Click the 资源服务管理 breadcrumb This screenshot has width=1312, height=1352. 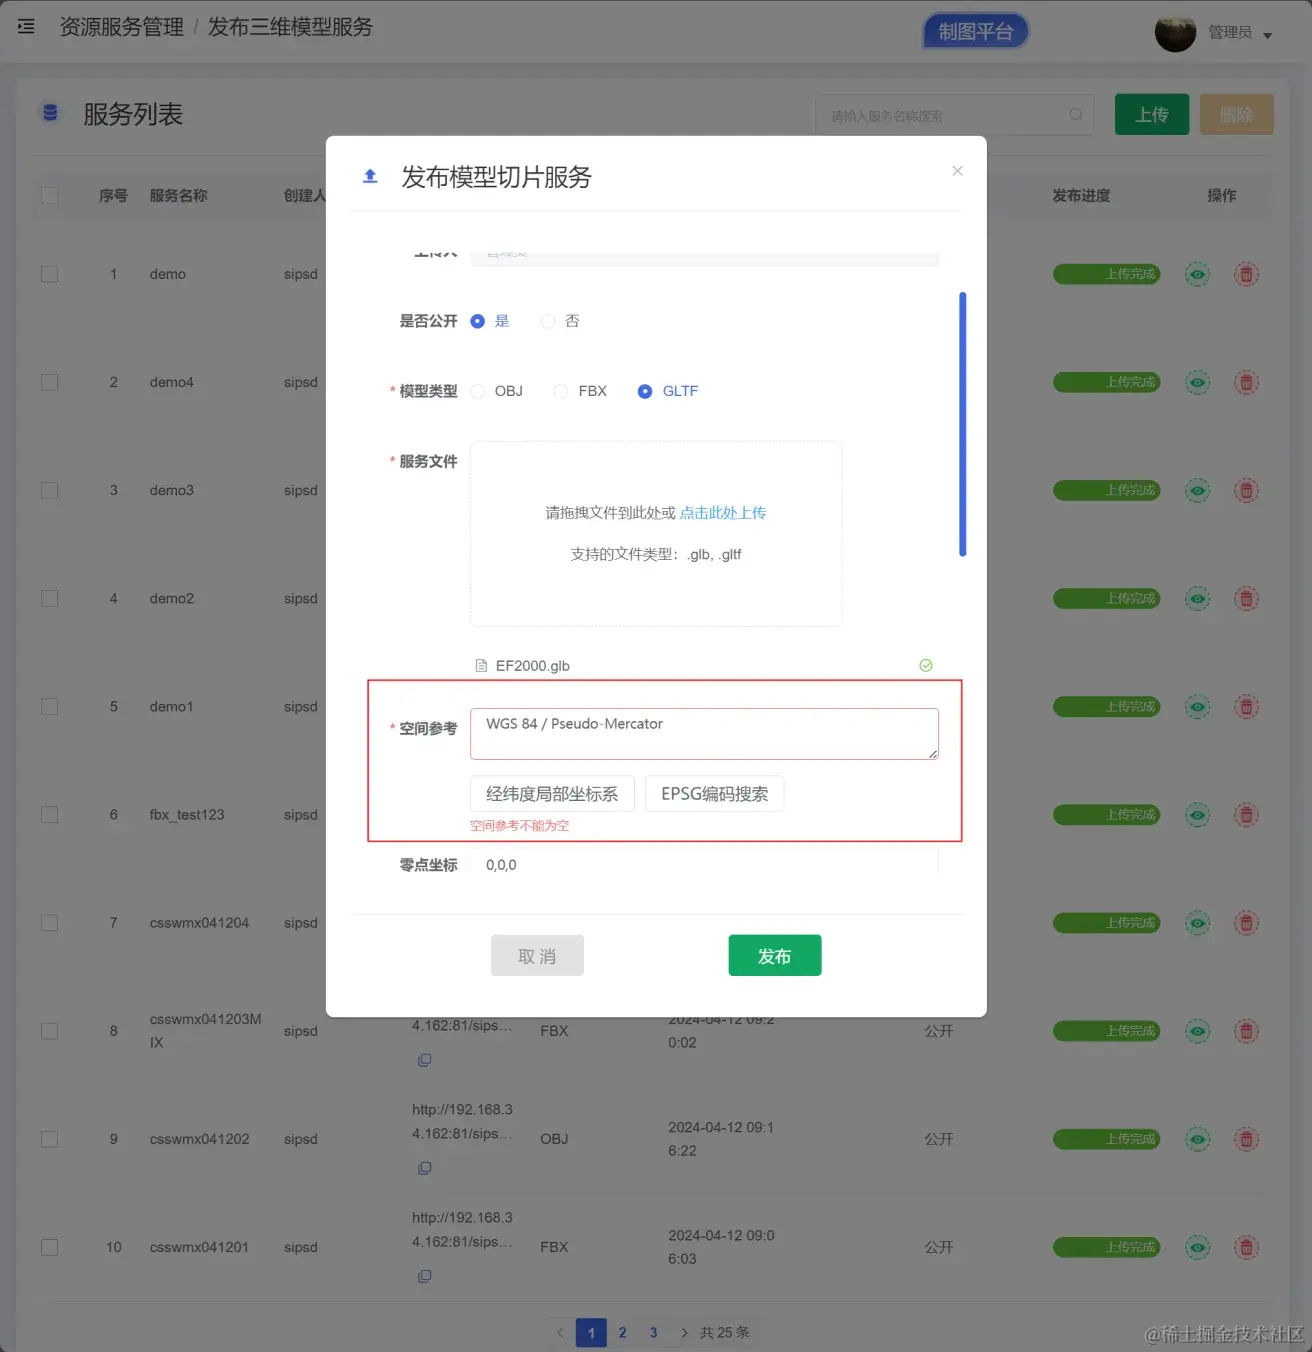coord(122,27)
